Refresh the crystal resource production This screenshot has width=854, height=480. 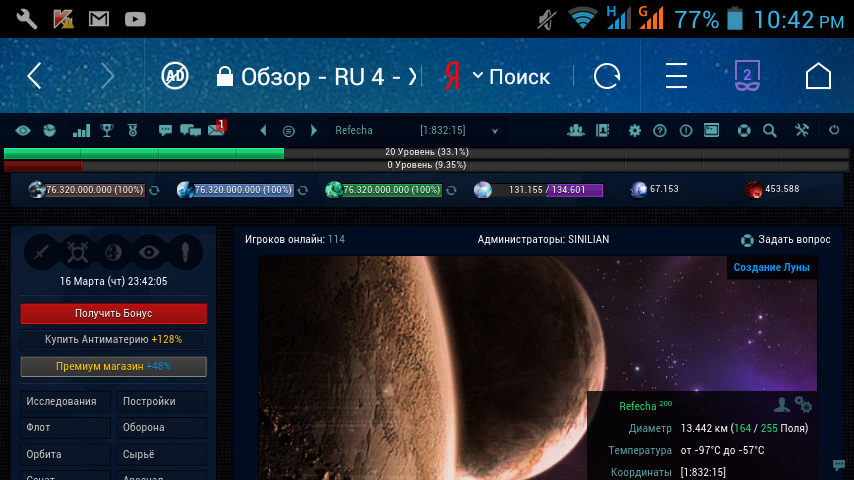point(303,190)
